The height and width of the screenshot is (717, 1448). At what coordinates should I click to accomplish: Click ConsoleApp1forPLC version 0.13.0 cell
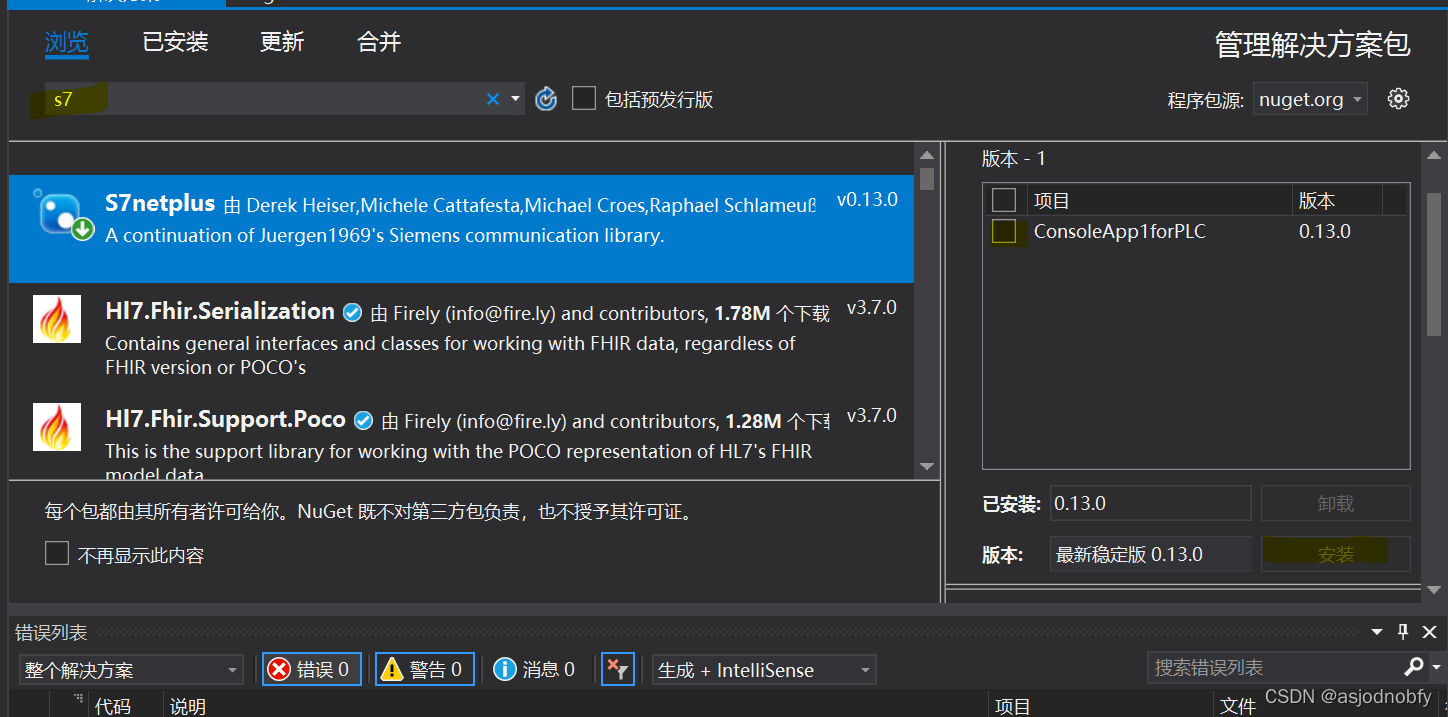tap(1325, 231)
